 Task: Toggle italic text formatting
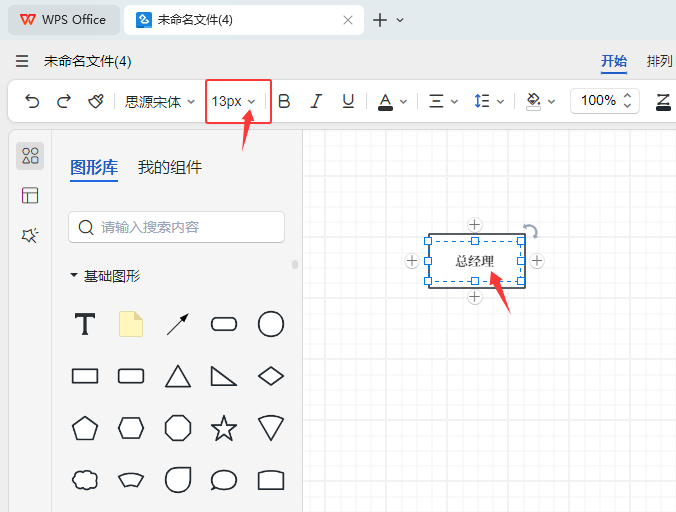click(316, 101)
